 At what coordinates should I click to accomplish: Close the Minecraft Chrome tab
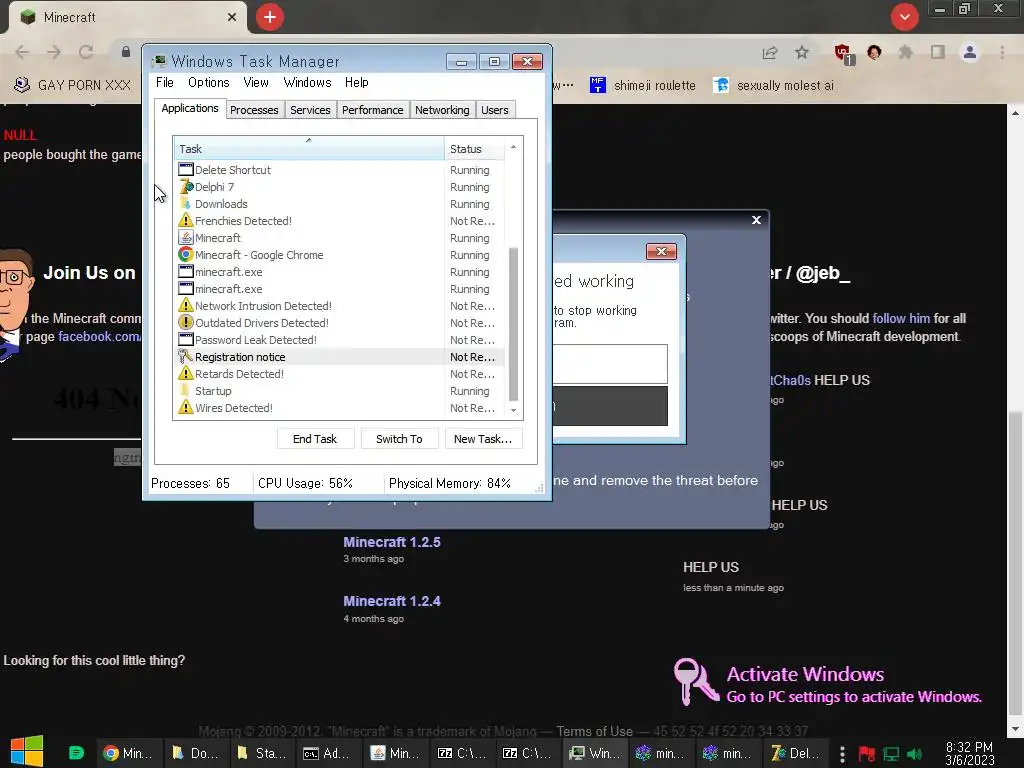[232, 17]
